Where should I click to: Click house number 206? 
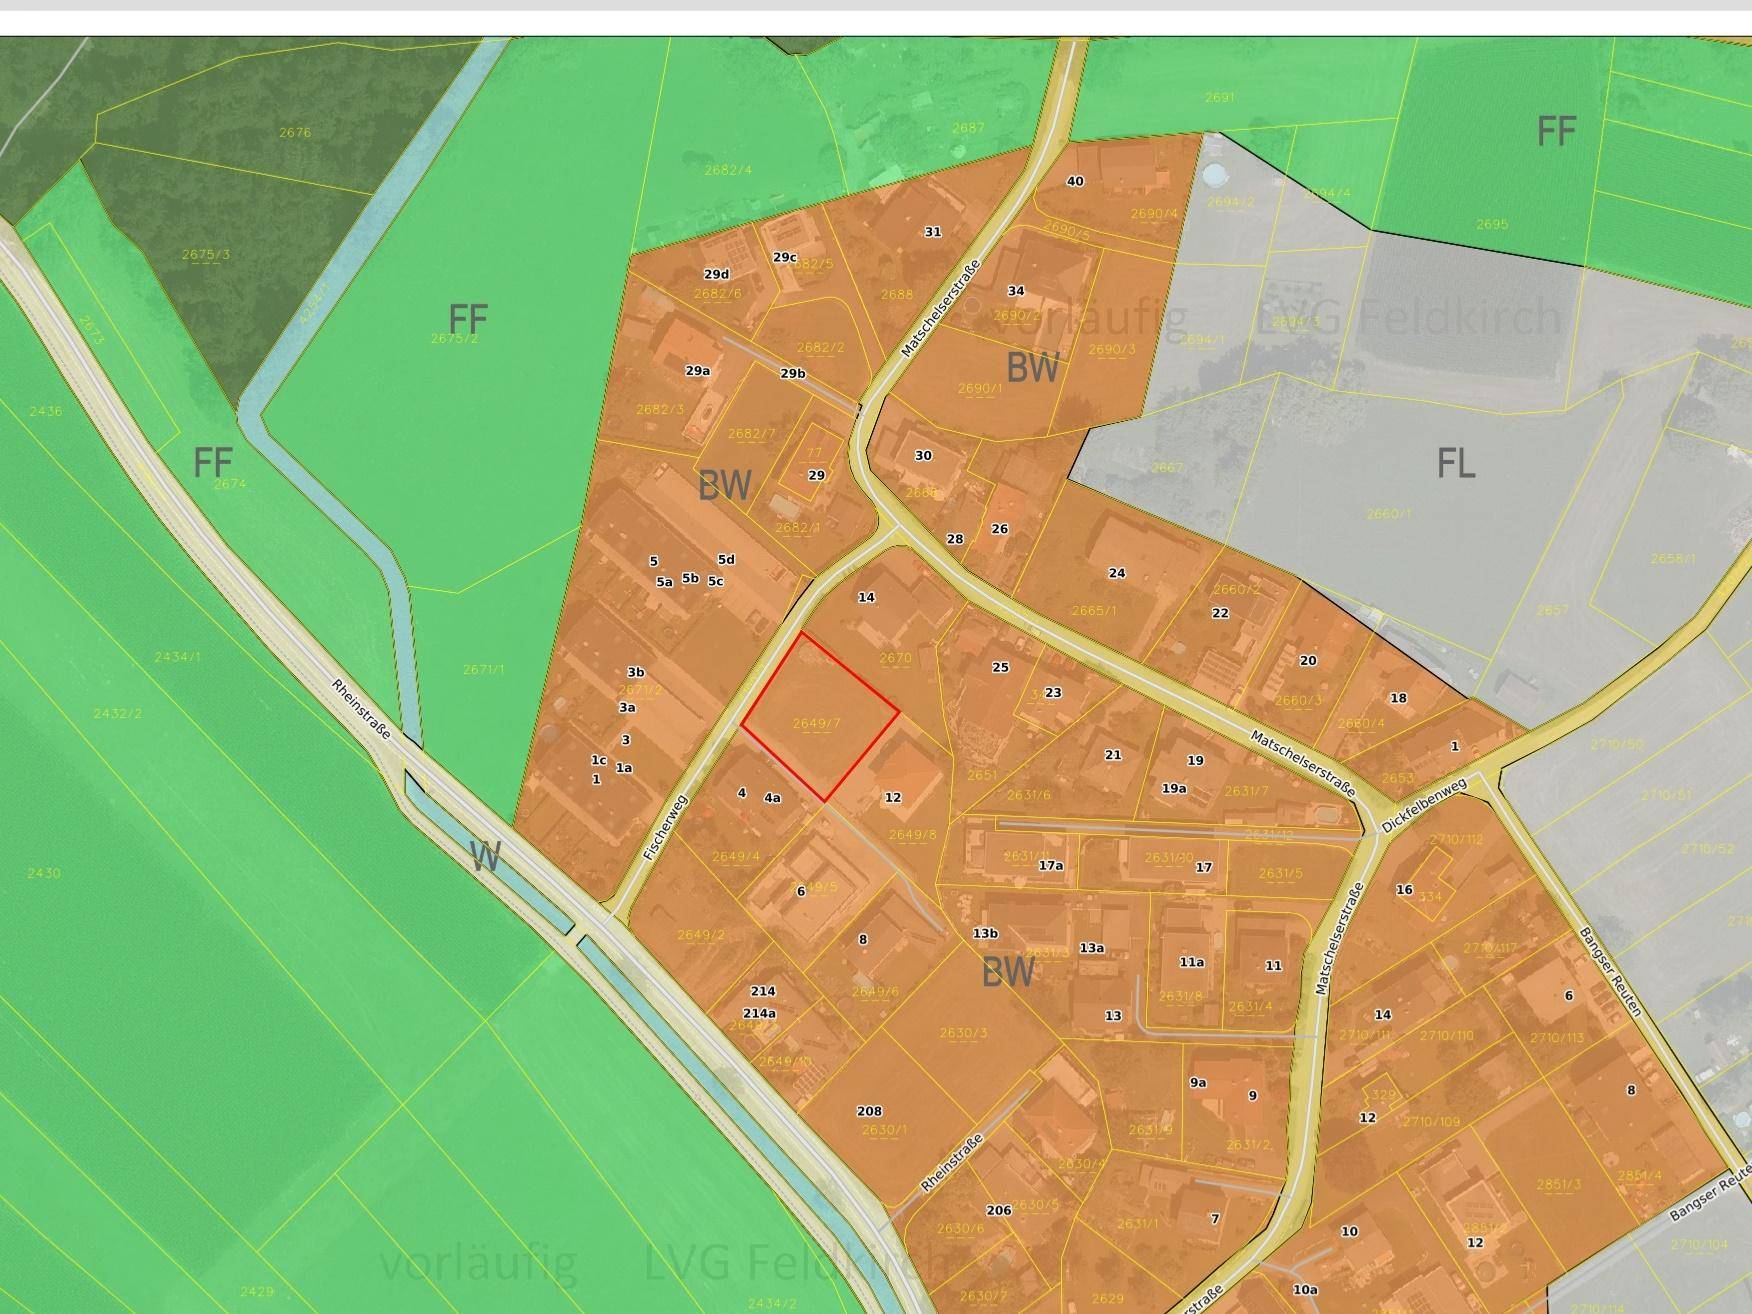999,1211
